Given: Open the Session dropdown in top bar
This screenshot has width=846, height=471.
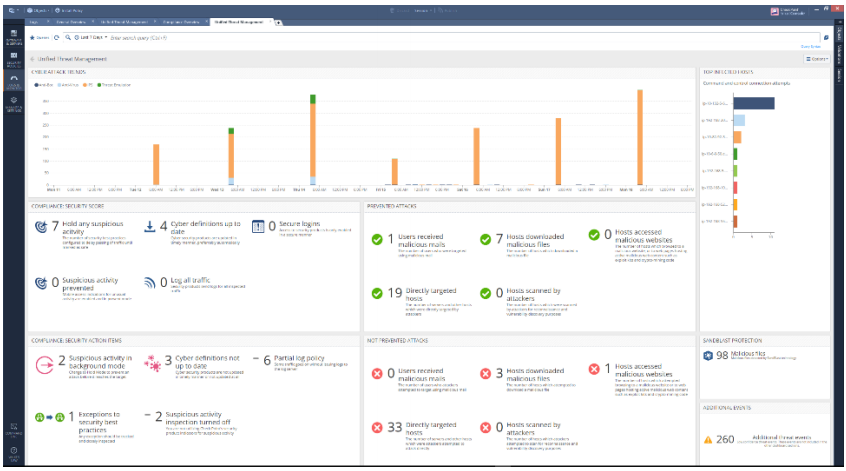Looking at the screenshot, I should tap(422, 11).
